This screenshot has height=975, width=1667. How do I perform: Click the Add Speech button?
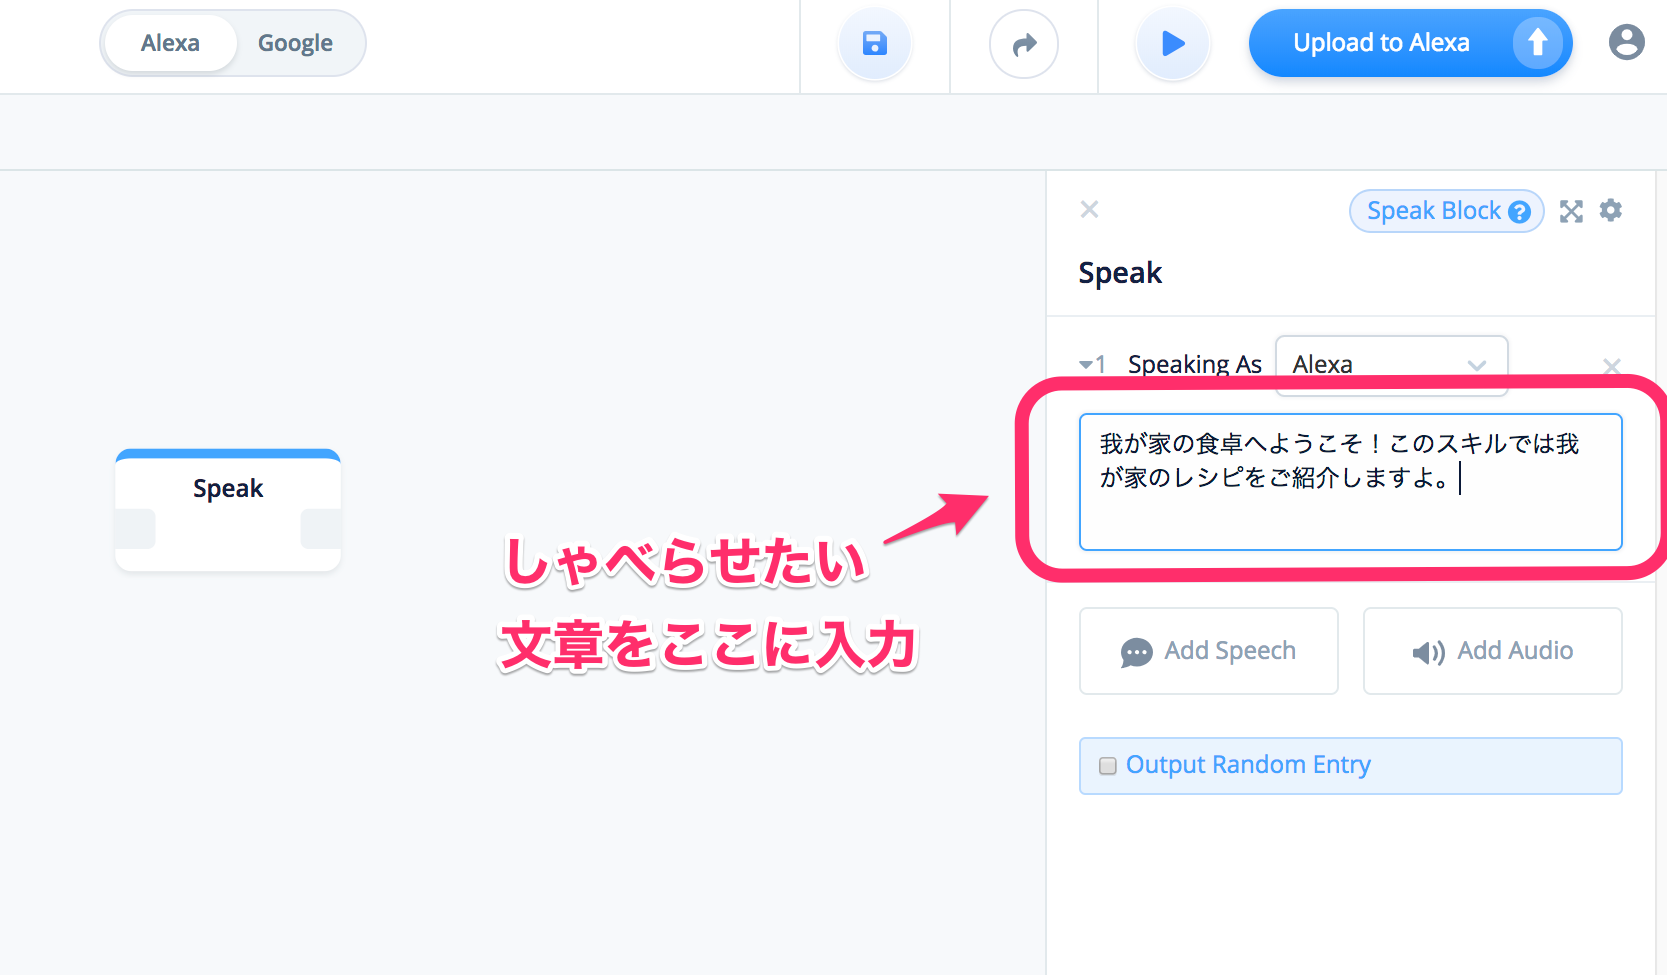pos(1208,651)
